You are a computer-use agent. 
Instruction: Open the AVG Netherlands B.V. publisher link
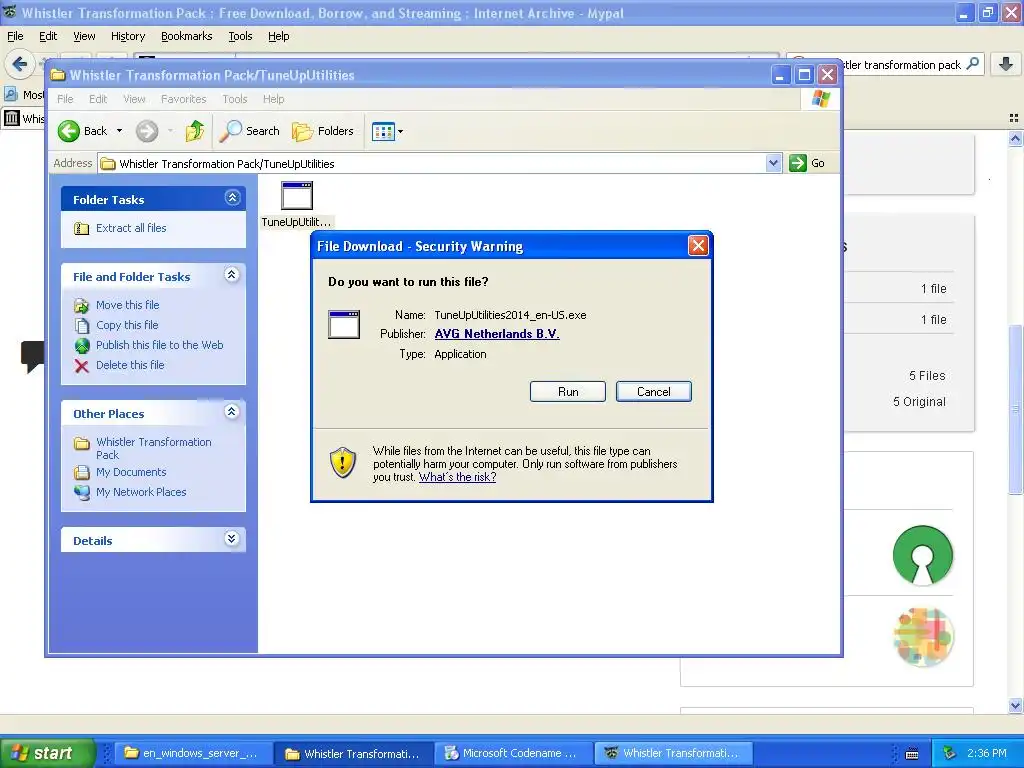(497, 334)
